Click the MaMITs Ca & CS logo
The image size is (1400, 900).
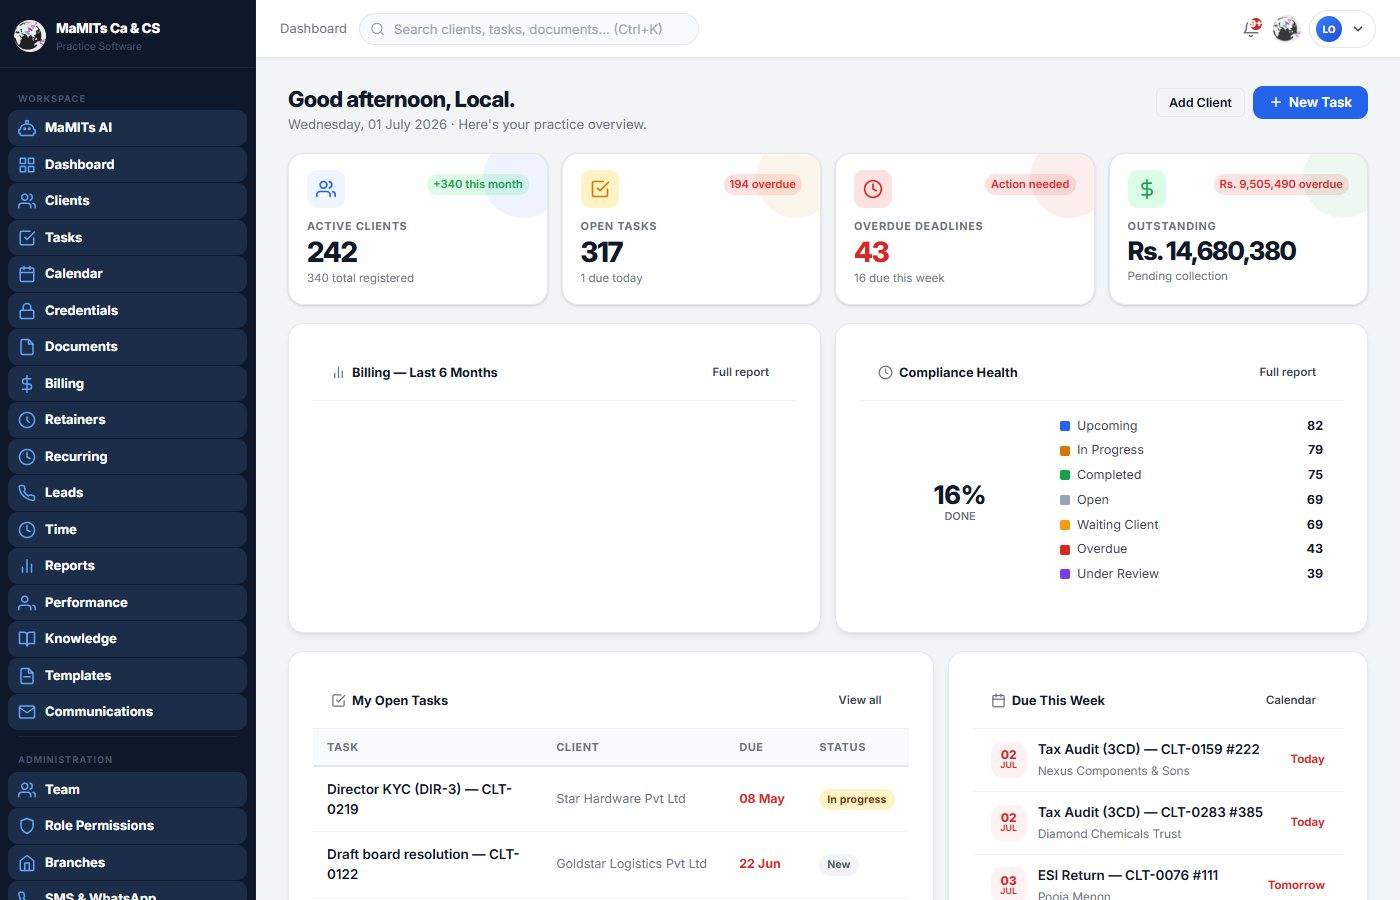click(30, 36)
